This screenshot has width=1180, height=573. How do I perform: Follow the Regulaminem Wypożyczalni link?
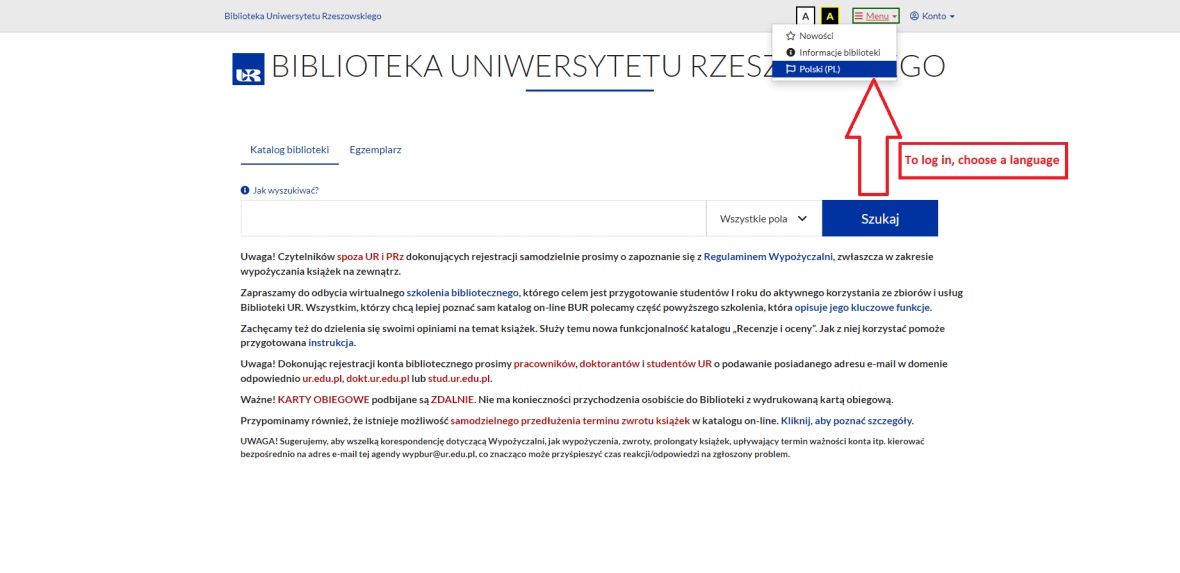[x=768, y=257]
